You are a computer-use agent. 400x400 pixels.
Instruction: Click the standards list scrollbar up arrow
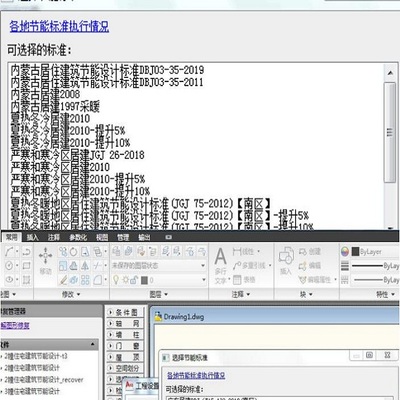390,73
